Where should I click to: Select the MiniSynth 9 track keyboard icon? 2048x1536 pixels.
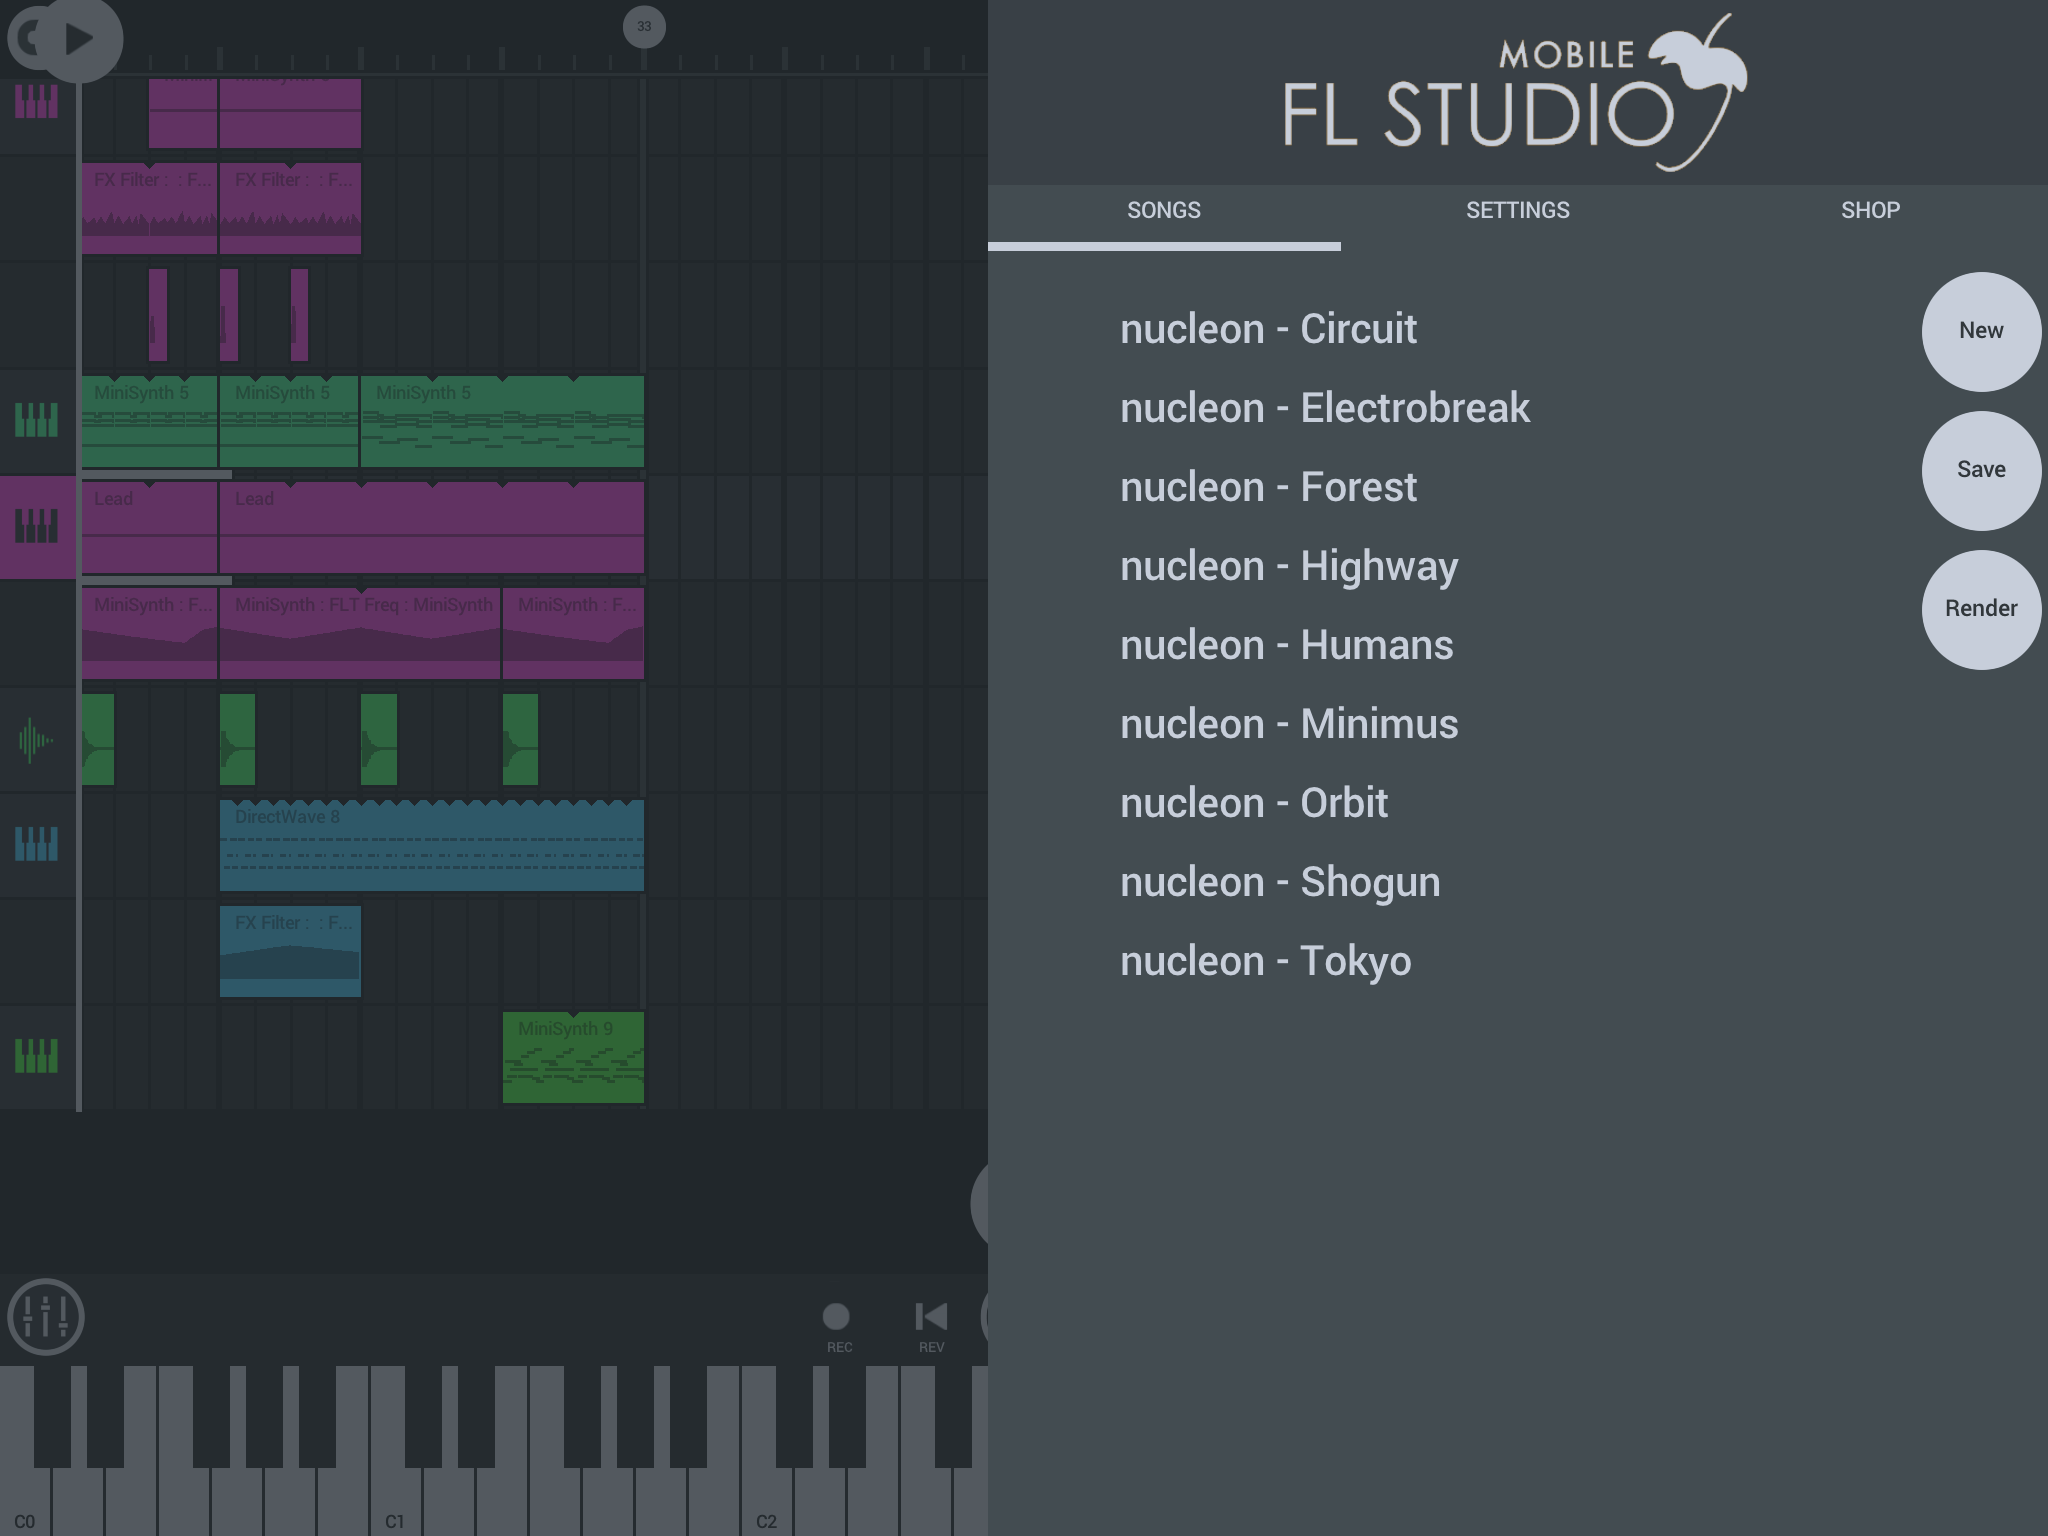tap(37, 1056)
